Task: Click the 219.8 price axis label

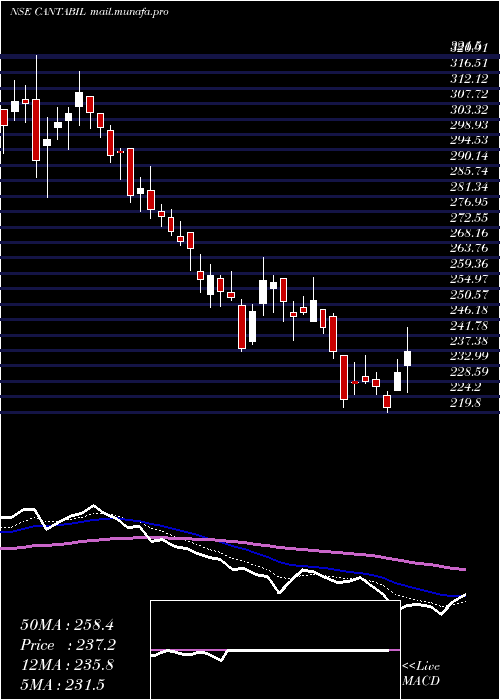Action: [x=466, y=402]
